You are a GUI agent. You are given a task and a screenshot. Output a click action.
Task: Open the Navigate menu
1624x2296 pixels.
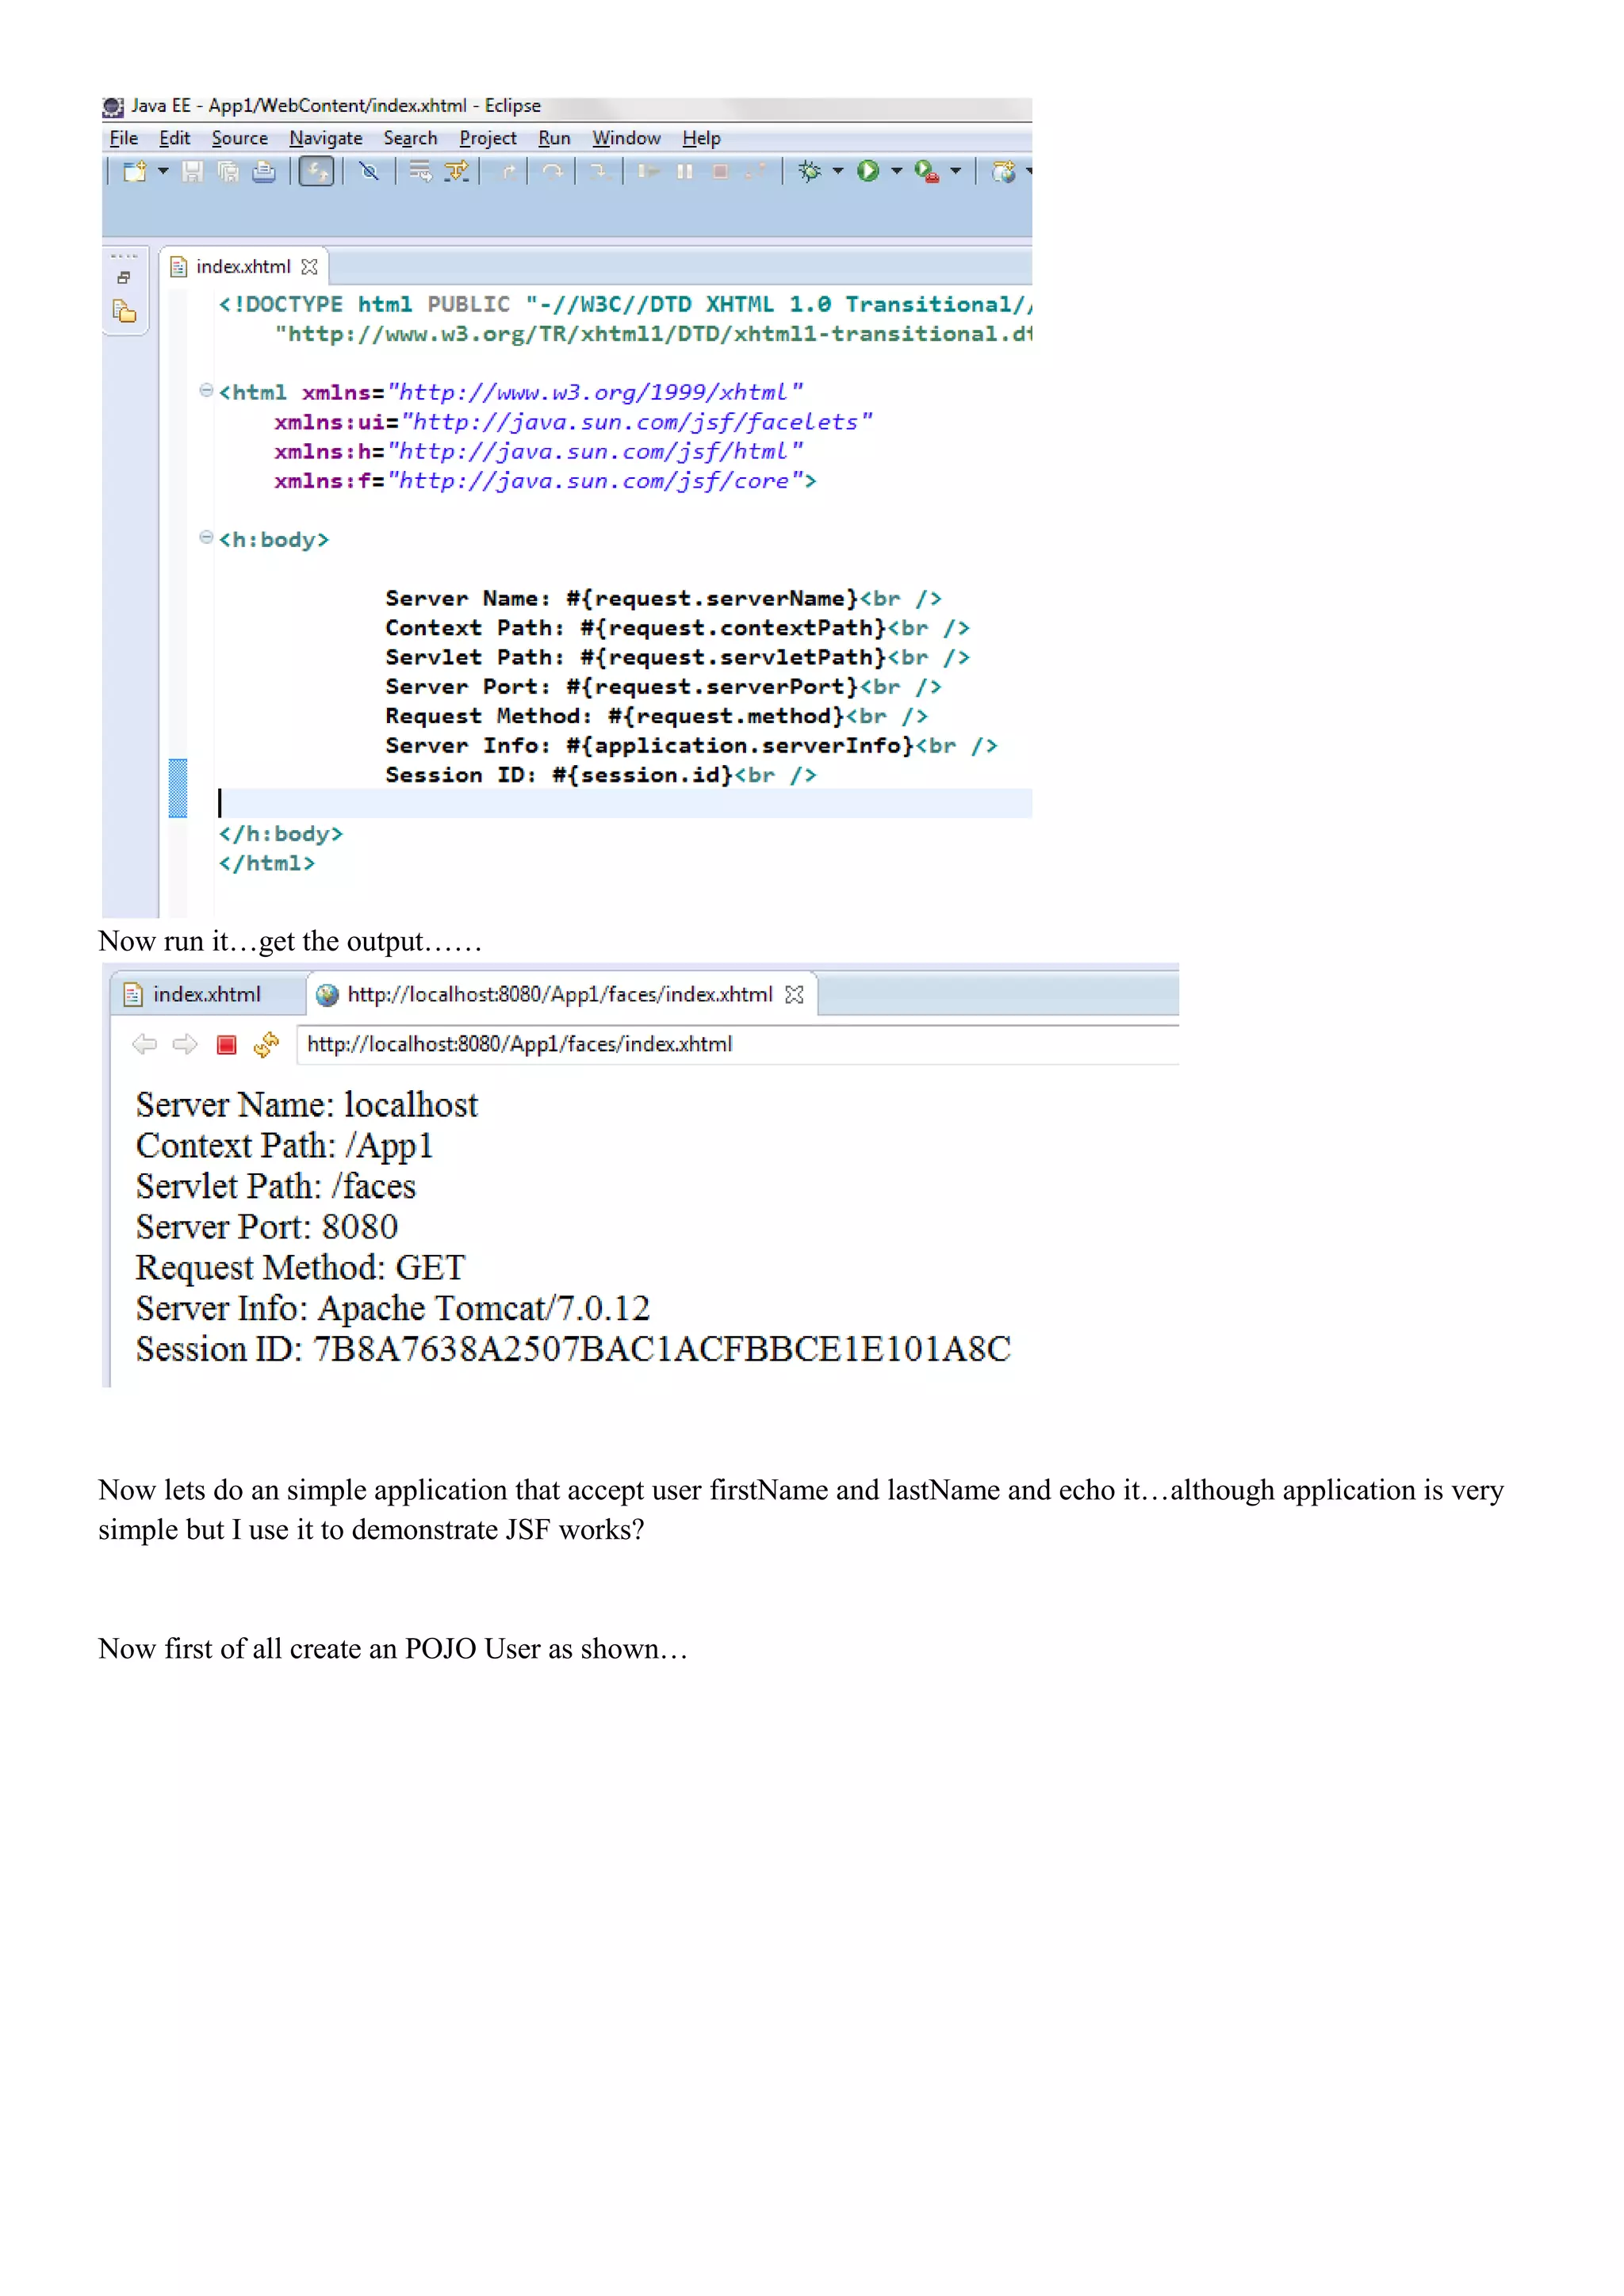[x=325, y=138]
